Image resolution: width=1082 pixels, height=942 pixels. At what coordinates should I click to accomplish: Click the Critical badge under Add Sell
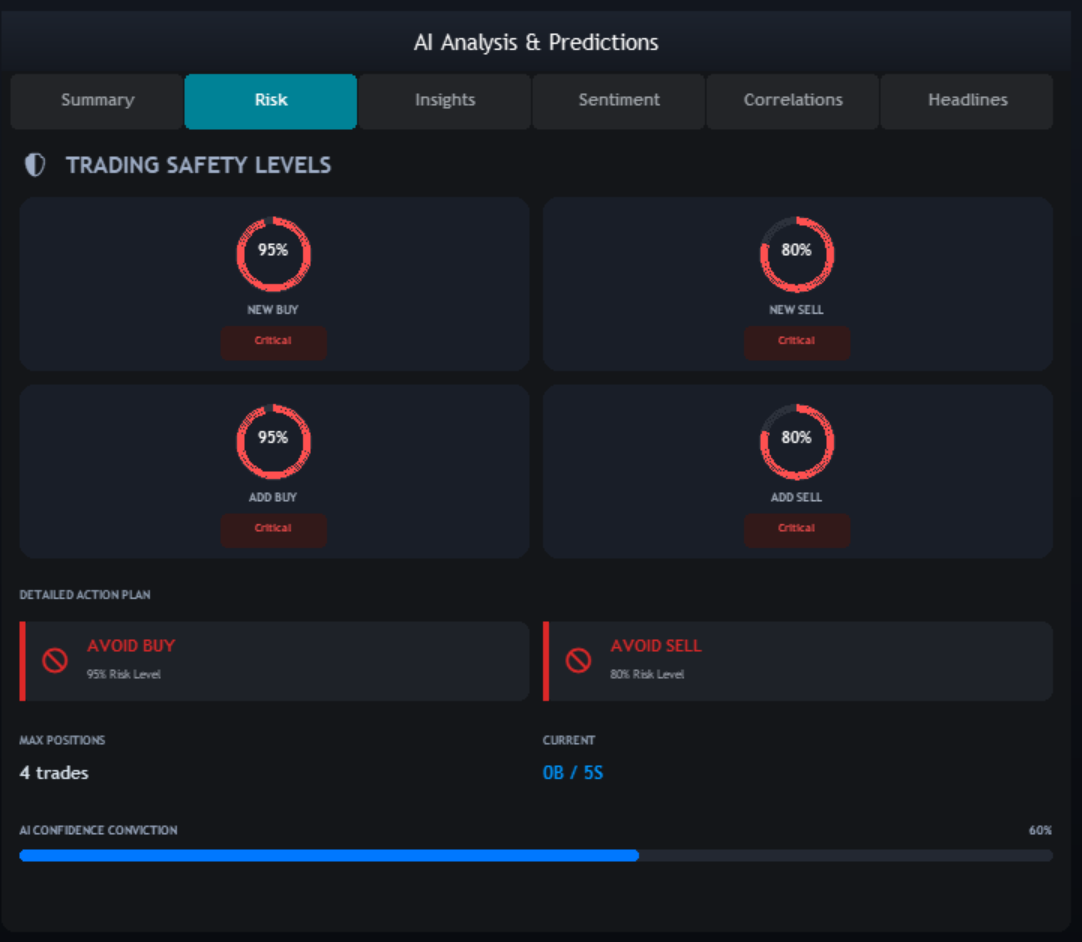796,530
